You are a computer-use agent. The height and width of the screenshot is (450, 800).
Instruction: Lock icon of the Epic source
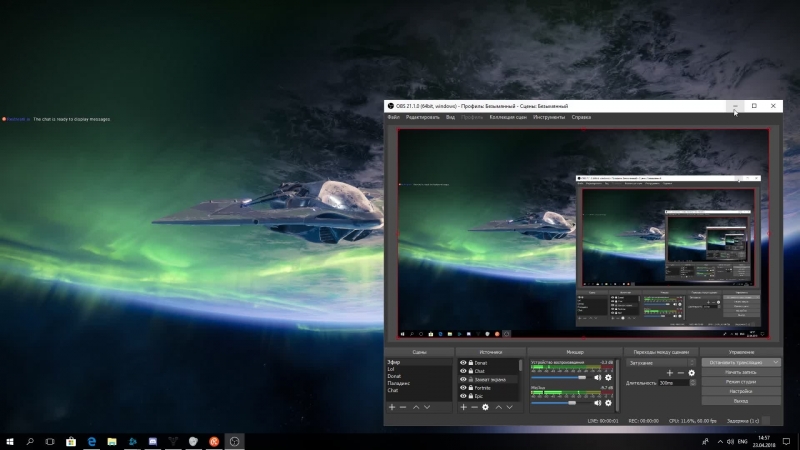coord(471,396)
